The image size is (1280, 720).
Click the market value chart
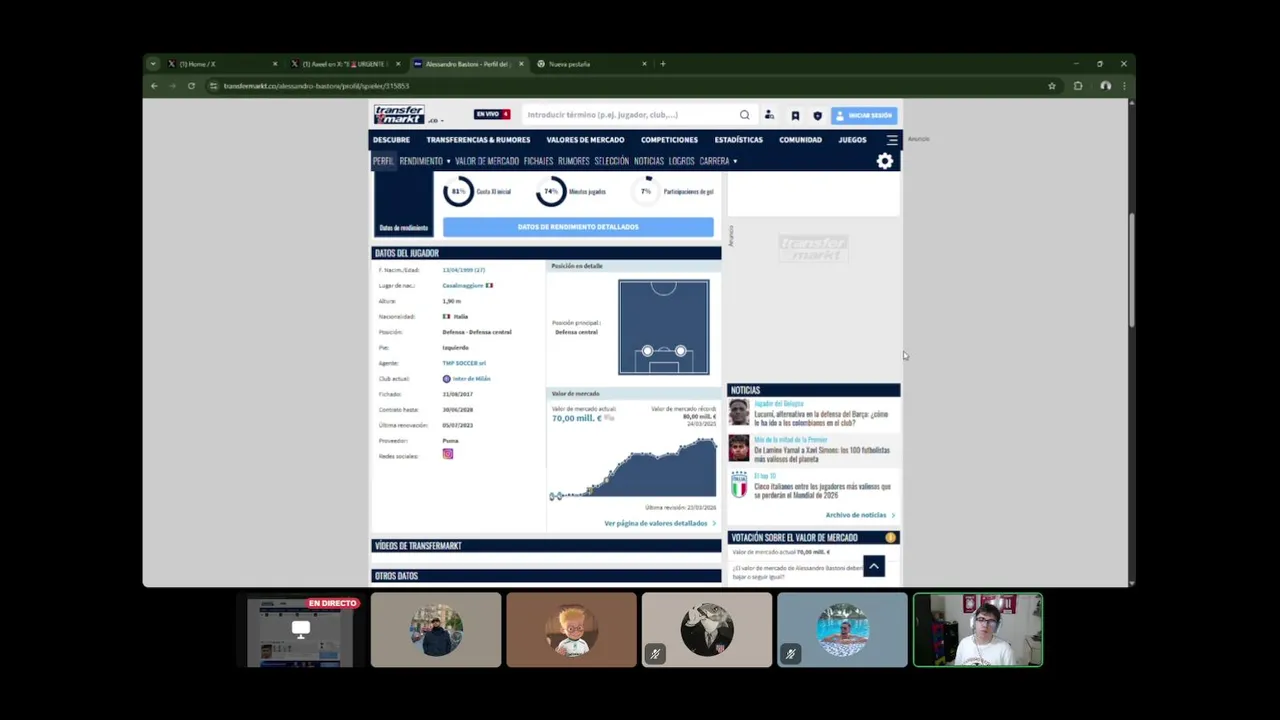pos(633,466)
